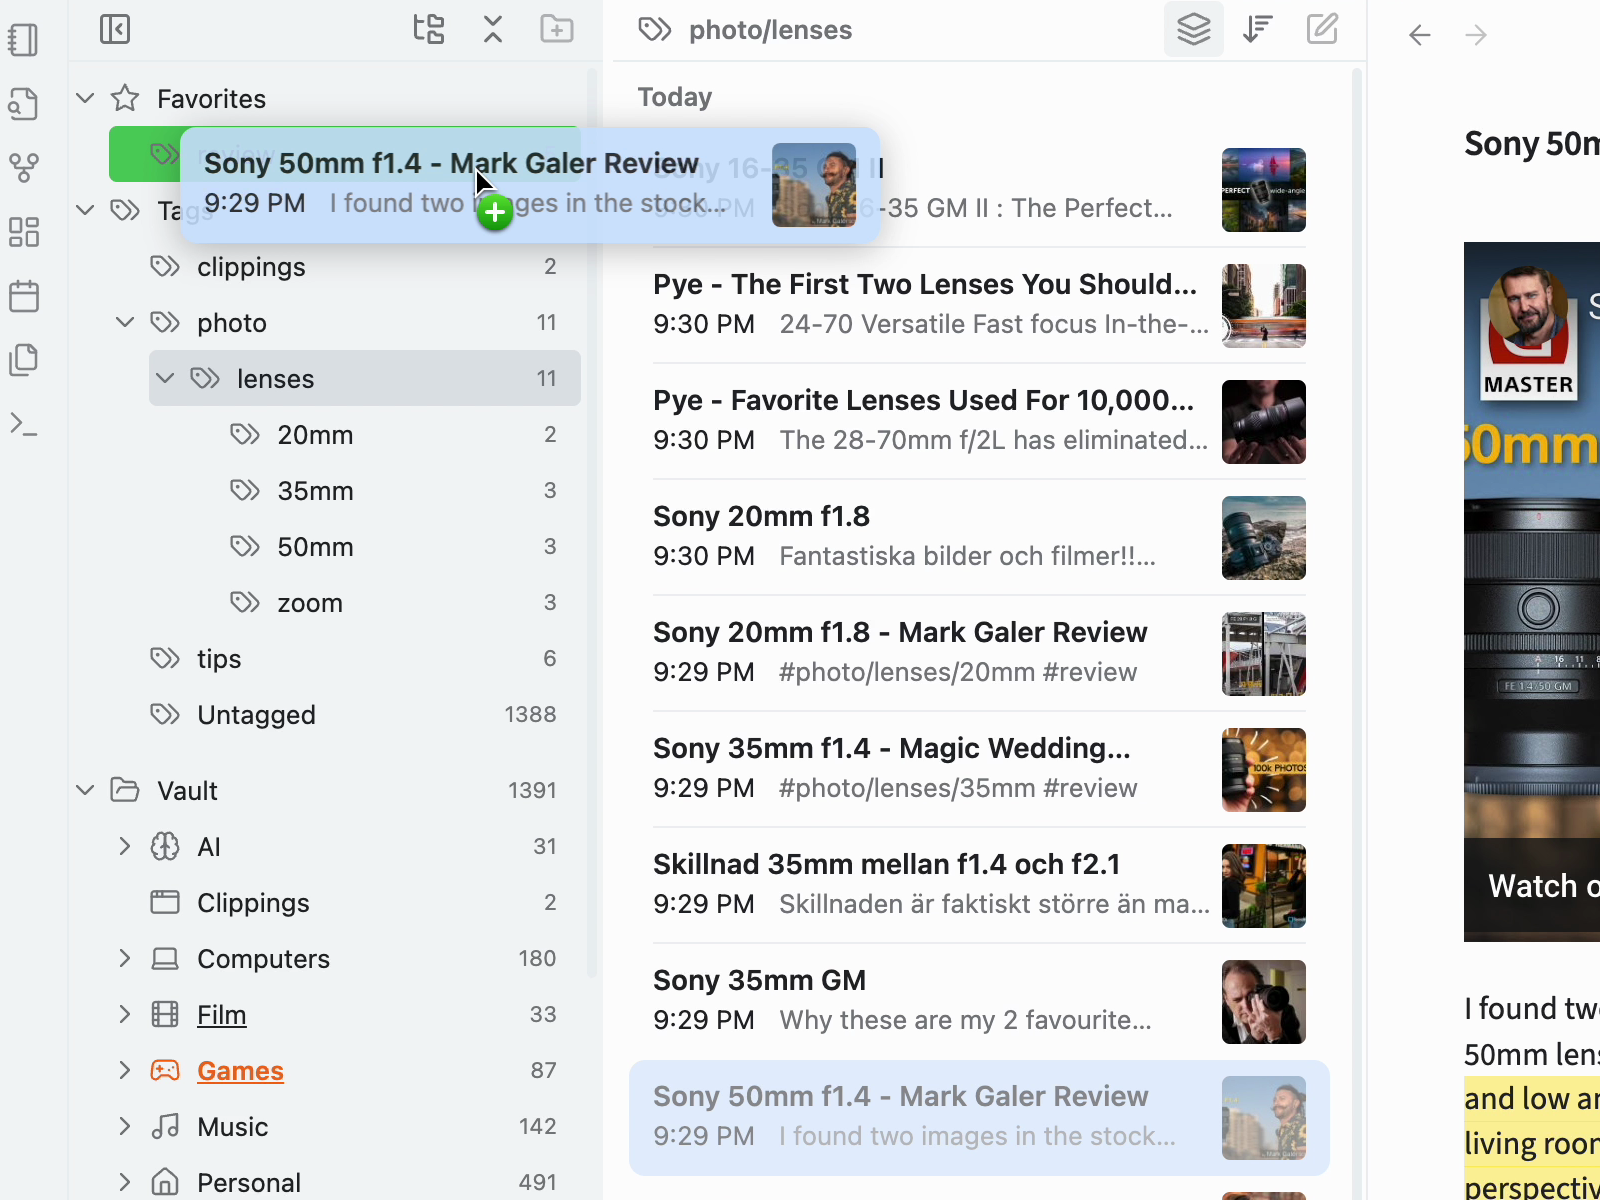Image resolution: width=1600 pixels, height=1200 pixels.
Task: Select Sony 50mm f1.4 - Mark Galer Review in list
Action: (x=979, y=1117)
